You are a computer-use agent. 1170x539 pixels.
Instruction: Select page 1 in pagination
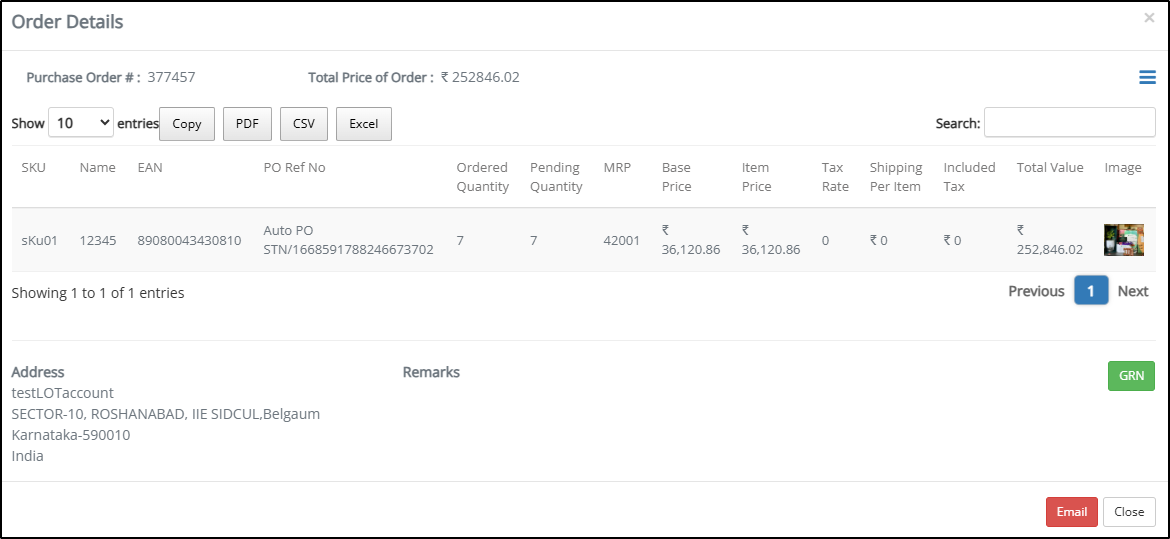pyautogui.click(x=1091, y=291)
